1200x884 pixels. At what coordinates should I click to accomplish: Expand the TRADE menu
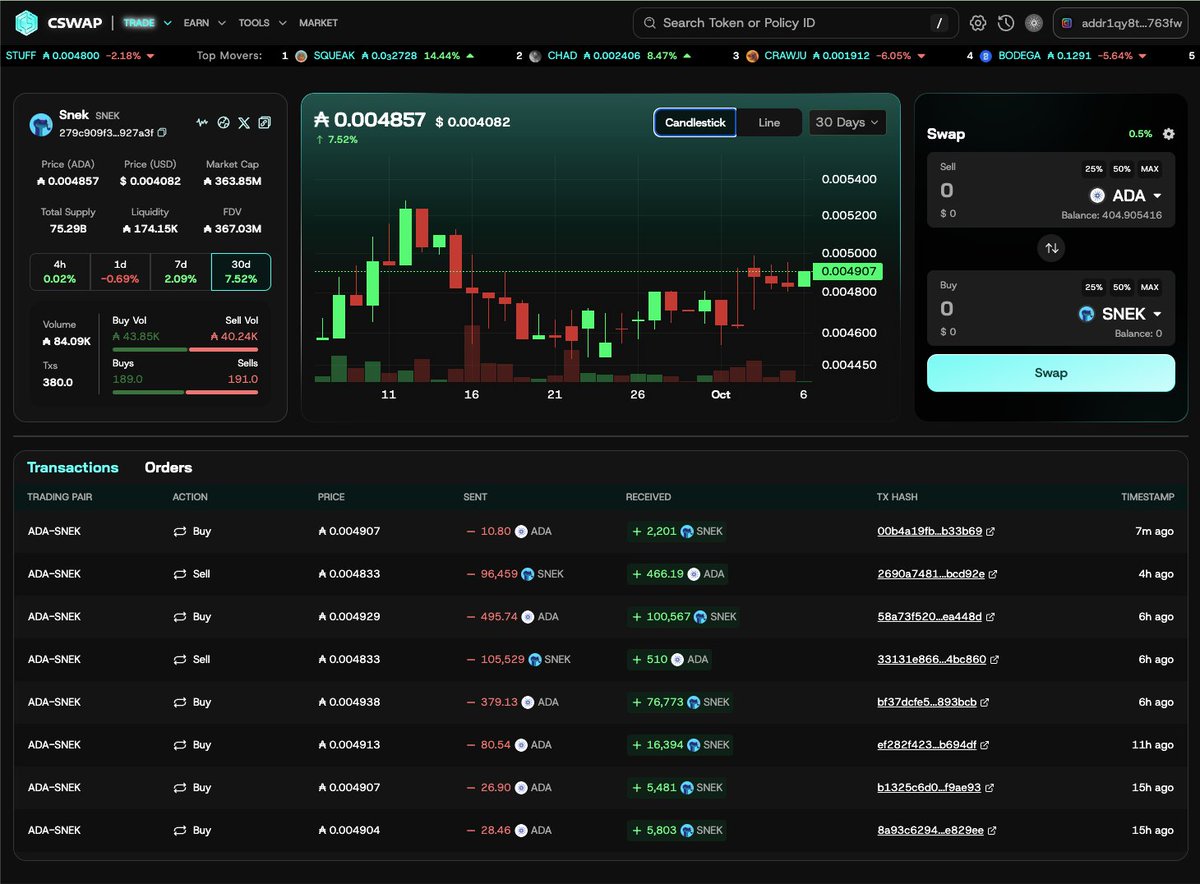click(x=146, y=23)
